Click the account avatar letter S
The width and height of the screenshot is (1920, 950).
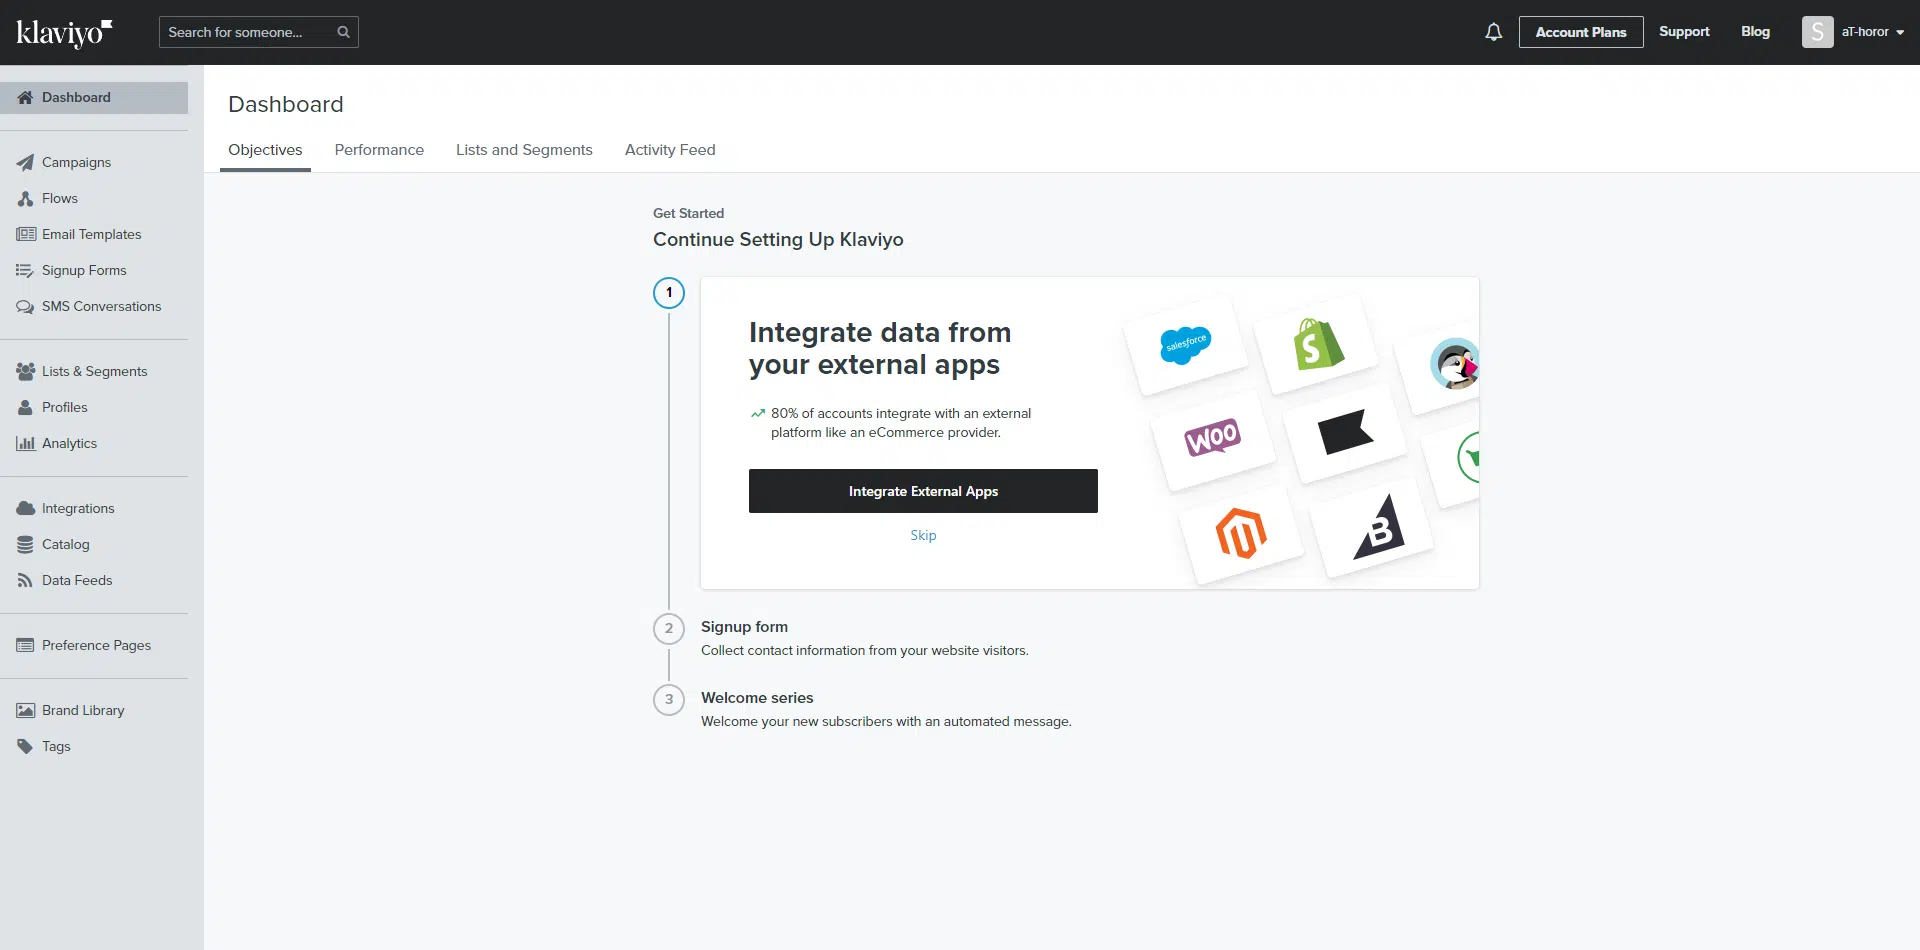1817,32
